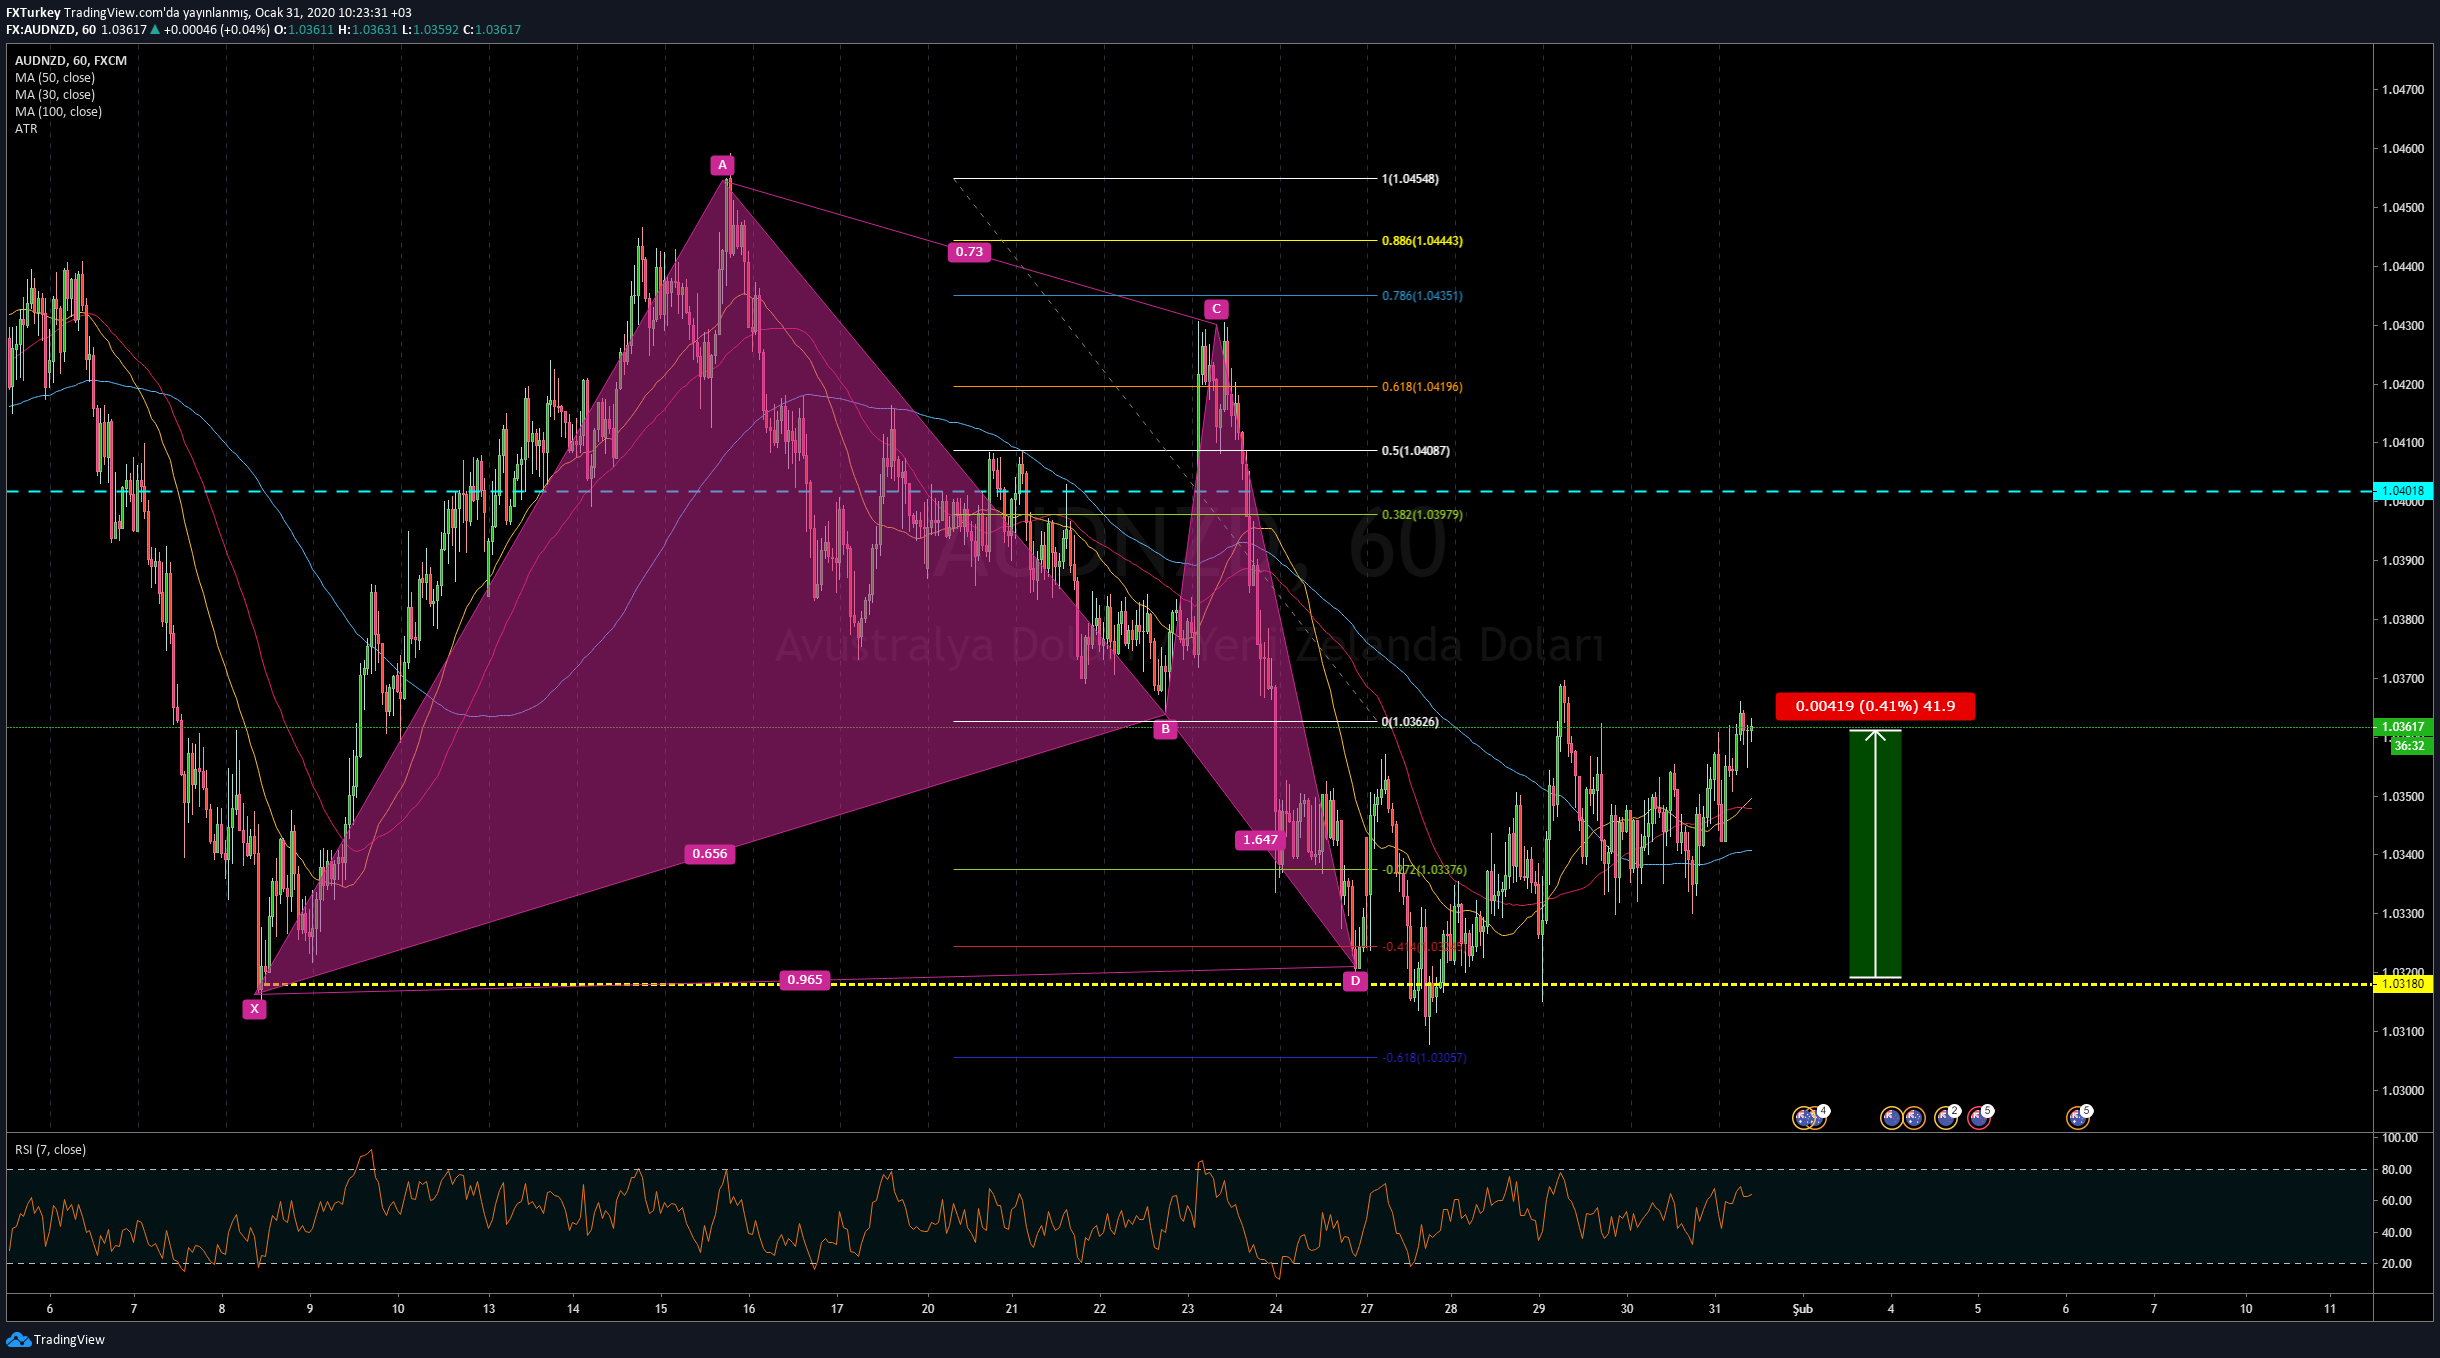Screen dimensions: 2440x1358
Task: Click the cyan 1.04018 price line label
Action: coord(2403,491)
